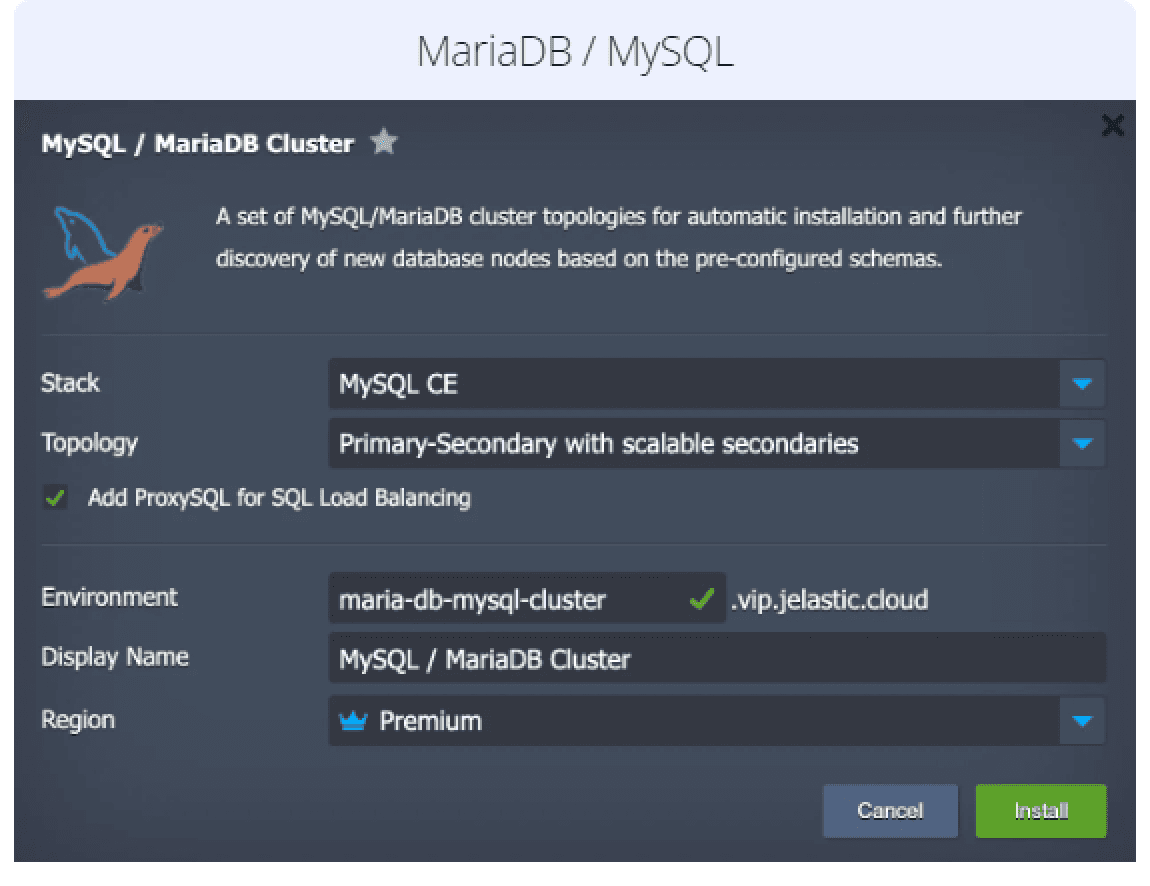Expand the Region dropdown arrow

coord(1082,721)
